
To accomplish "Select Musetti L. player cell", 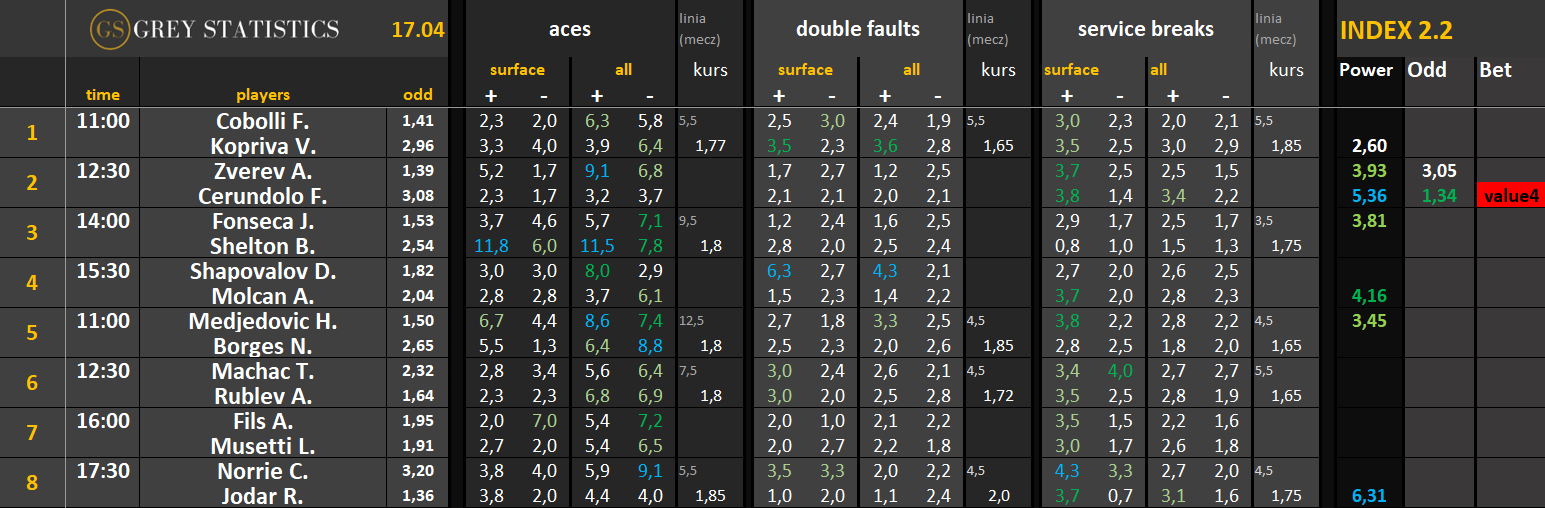I will pos(263,446).
